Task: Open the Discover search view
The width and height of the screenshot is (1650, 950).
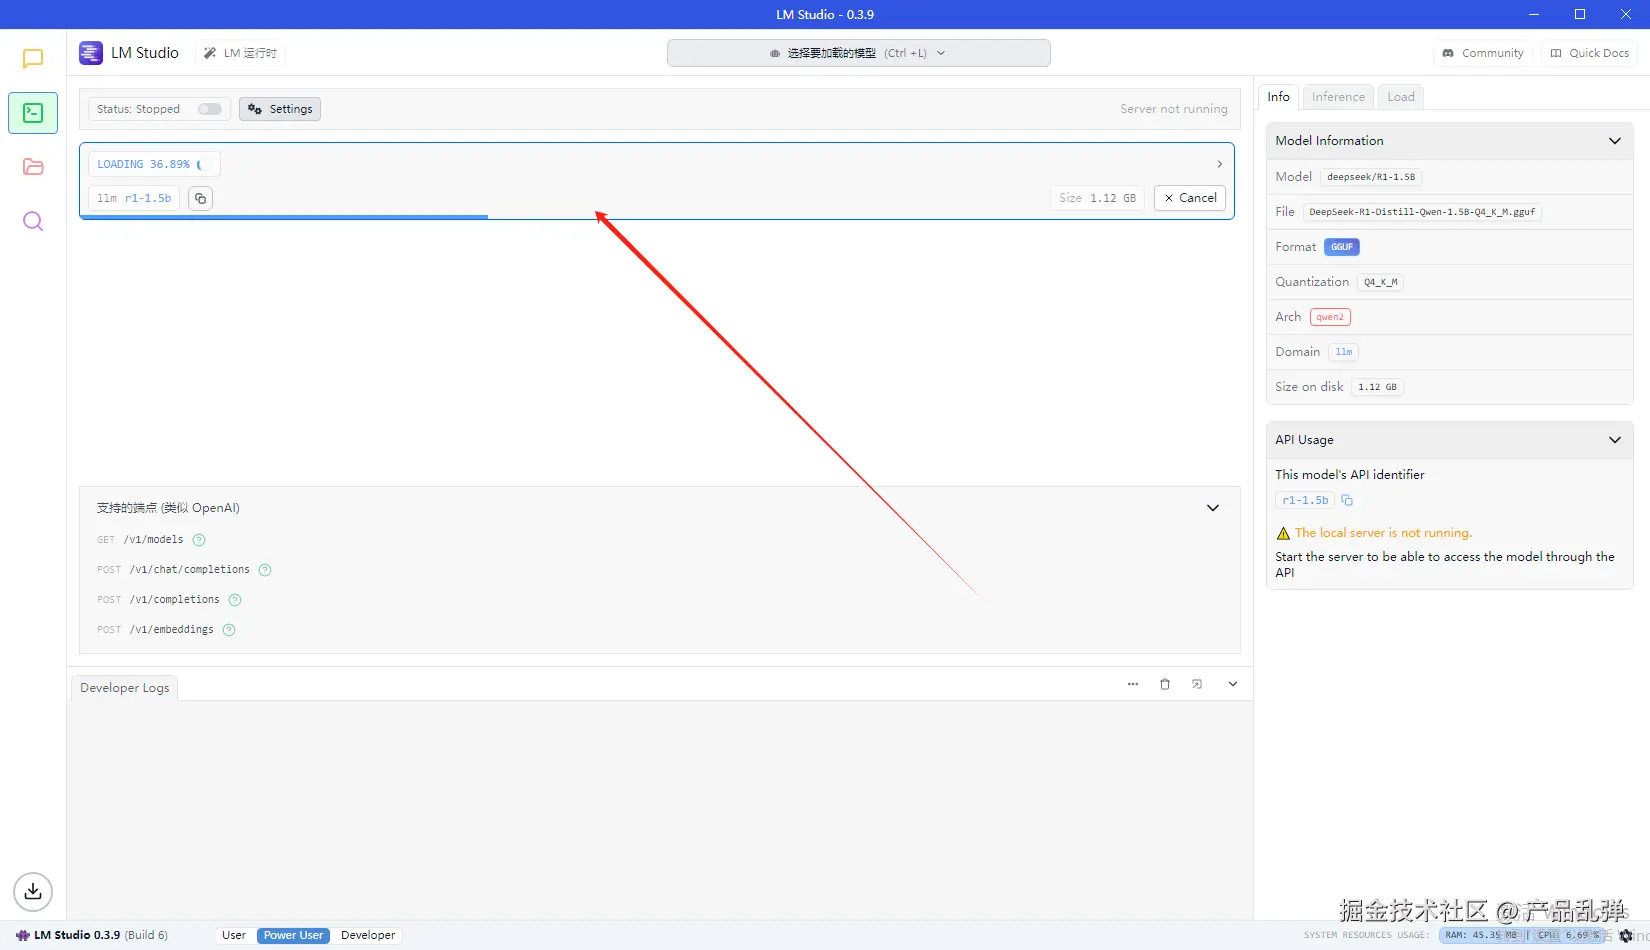Action: (x=33, y=221)
